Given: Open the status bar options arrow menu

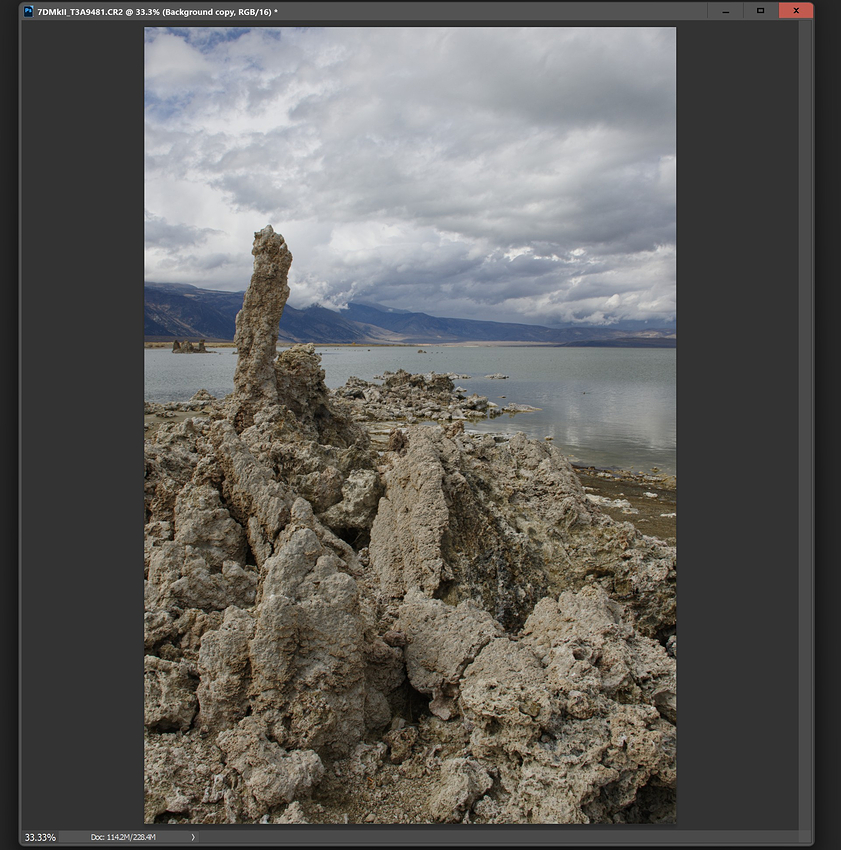Looking at the screenshot, I should 193,837.
